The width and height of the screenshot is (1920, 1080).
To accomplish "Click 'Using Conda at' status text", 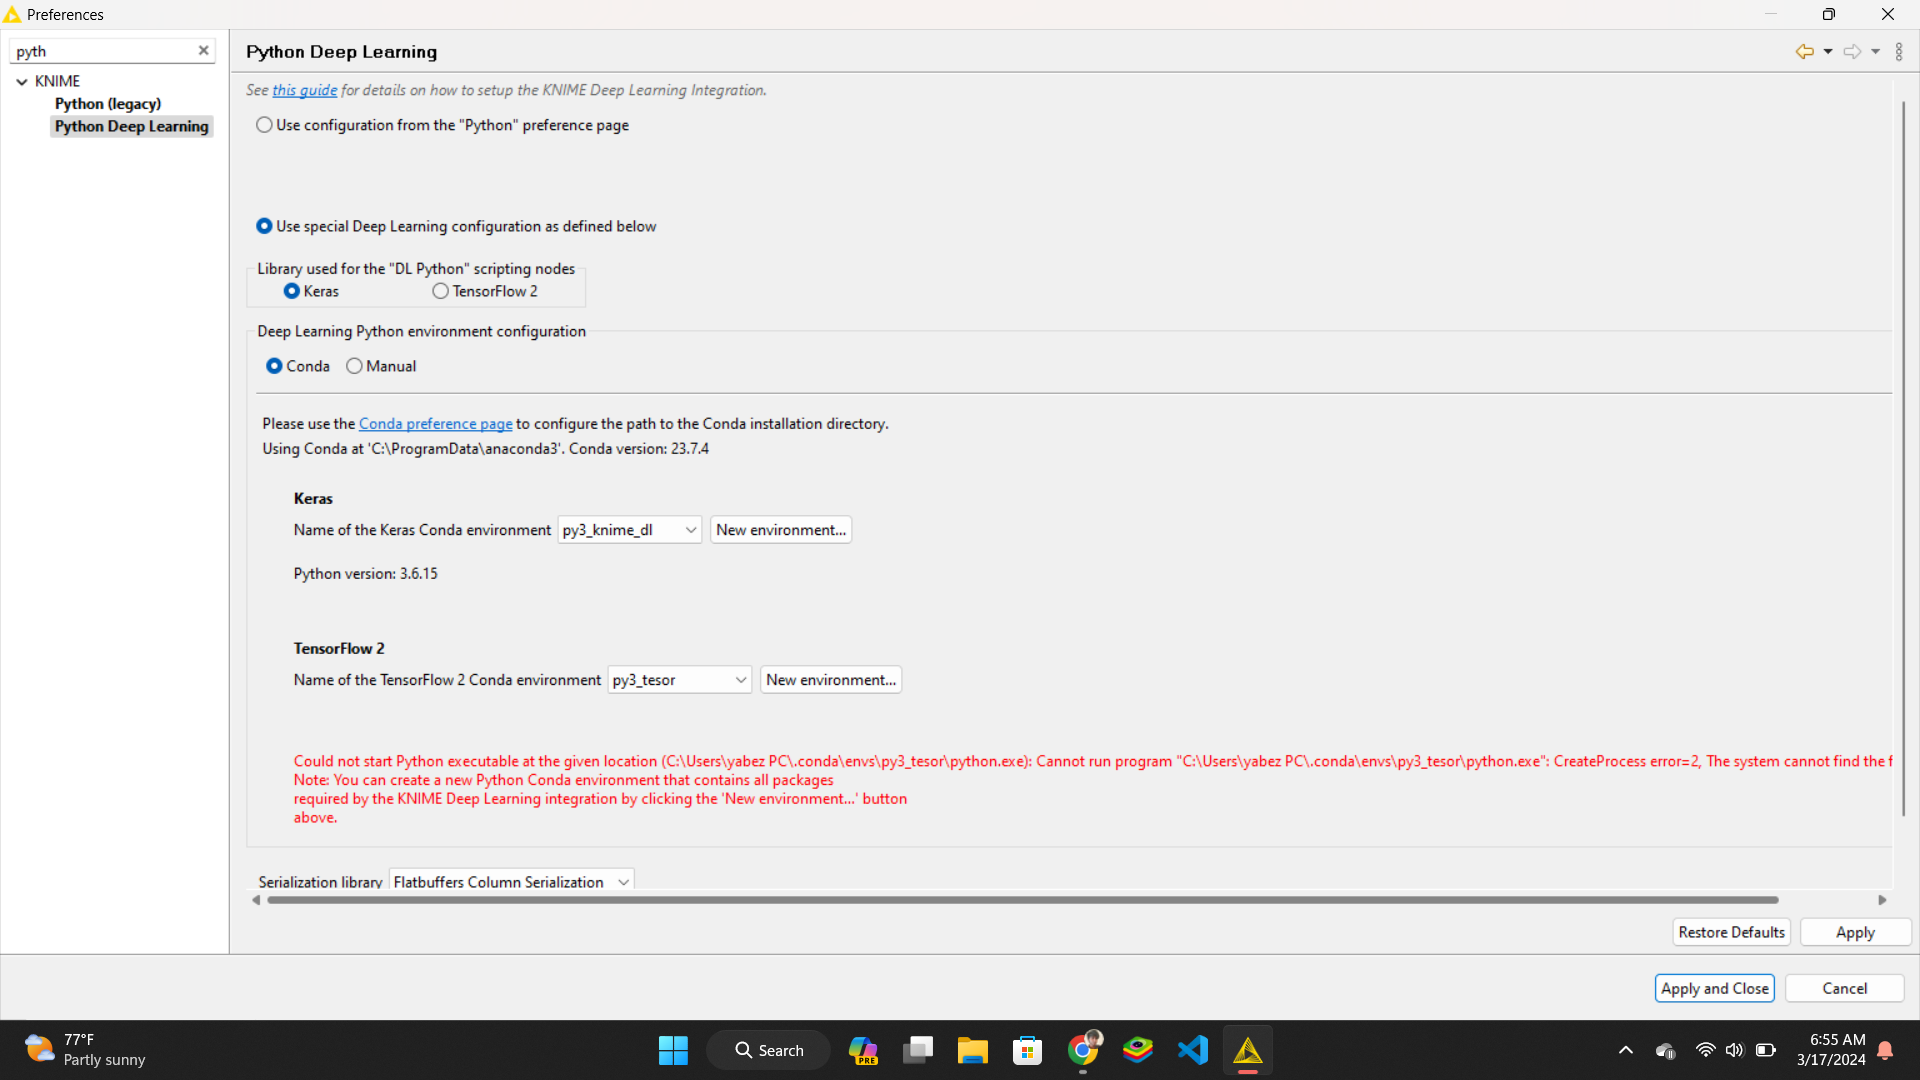I will click(x=486, y=449).
